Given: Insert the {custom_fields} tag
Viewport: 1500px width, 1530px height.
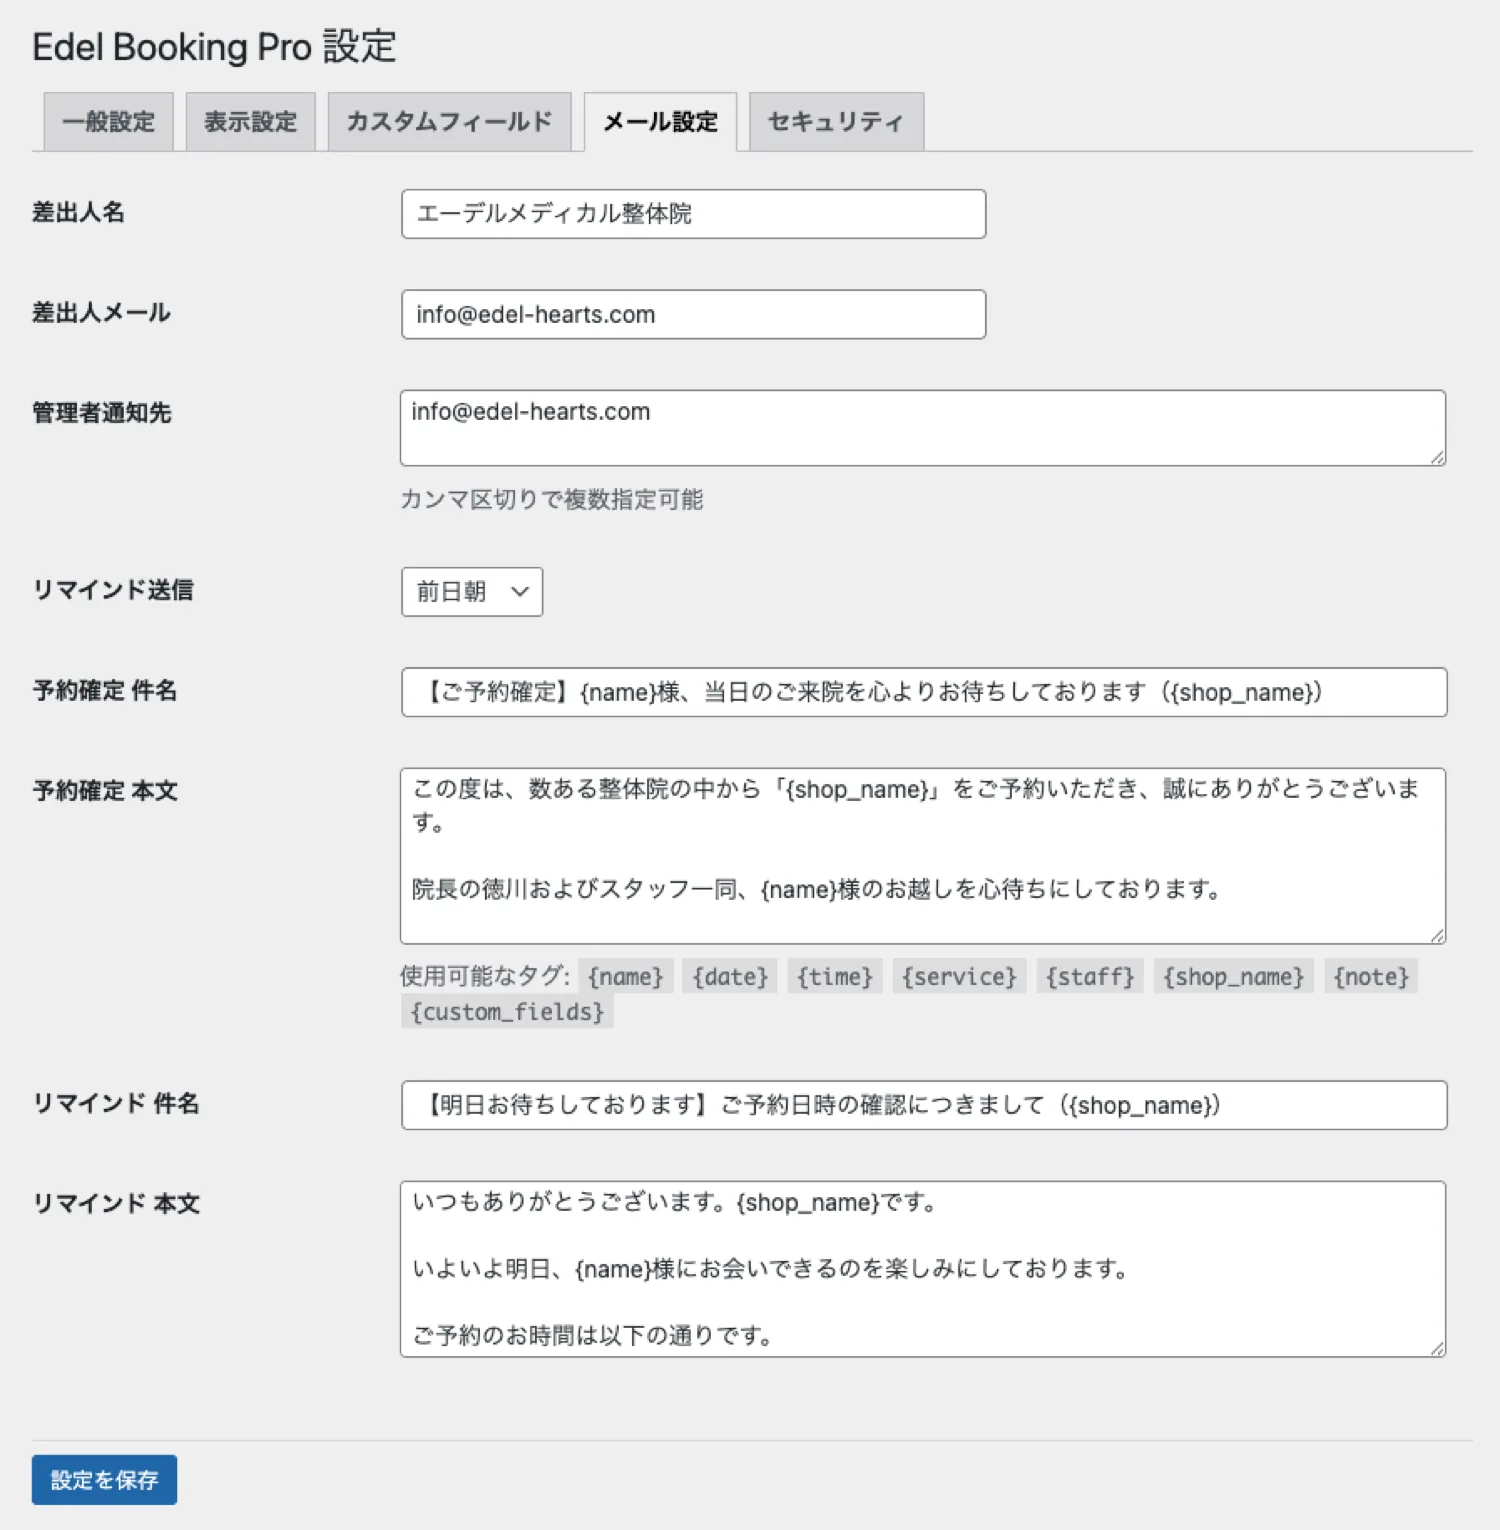Looking at the screenshot, I should [507, 1012].
